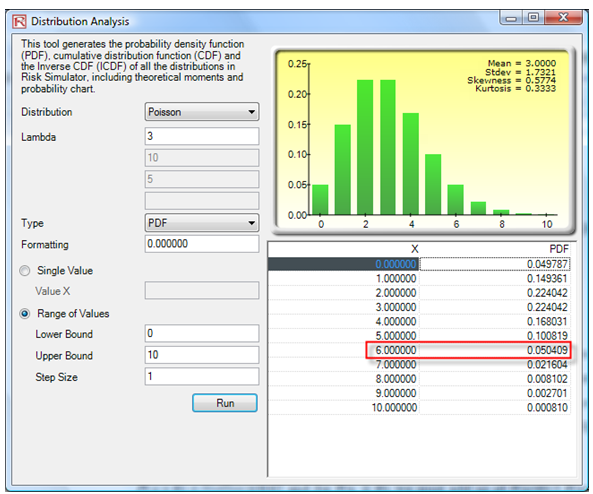Viewport: 593px width, 494px height.
Task: Select the X cell 0.000000
Action: (344, 264)
